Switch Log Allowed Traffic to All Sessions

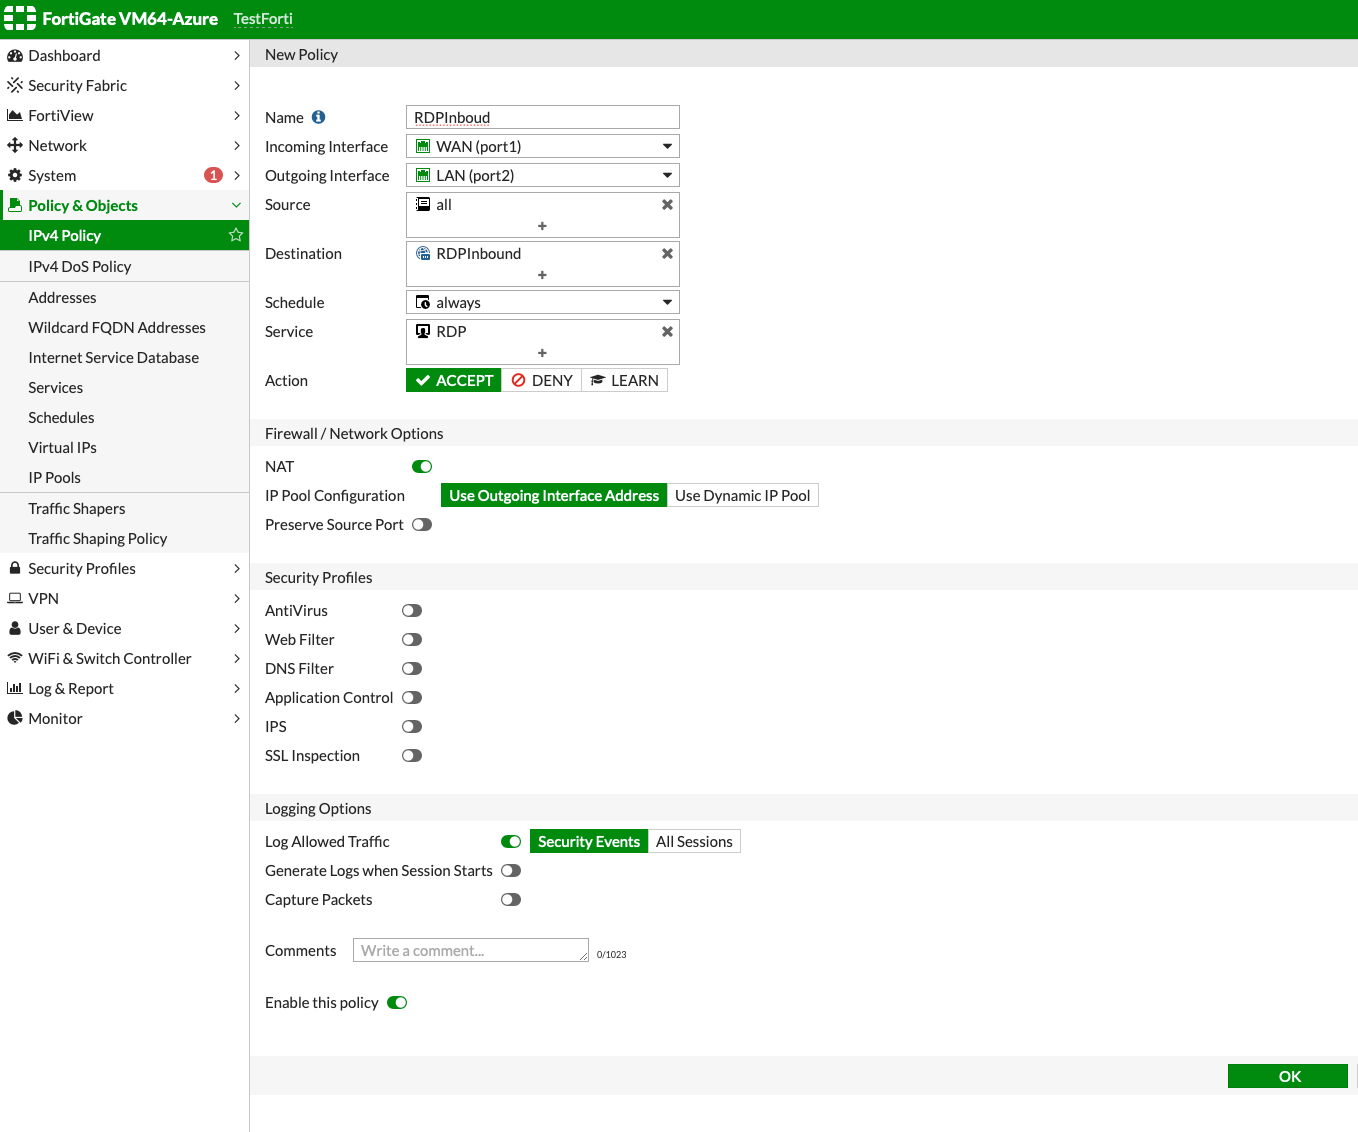(x=694, y=841)
